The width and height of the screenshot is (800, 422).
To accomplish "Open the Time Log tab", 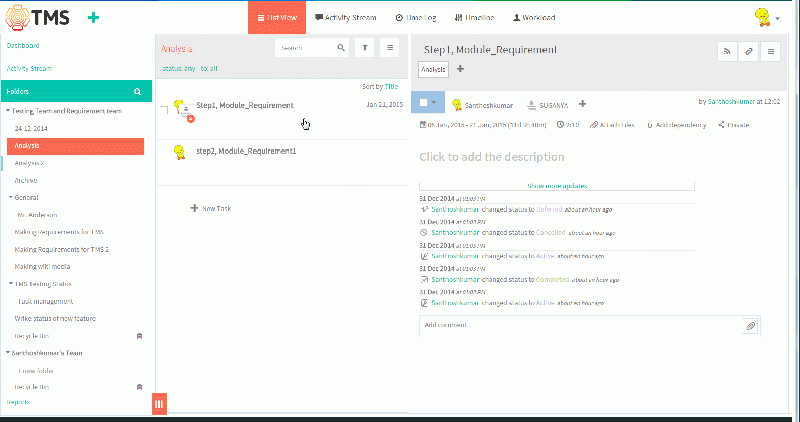I will [x=416, y=17].
